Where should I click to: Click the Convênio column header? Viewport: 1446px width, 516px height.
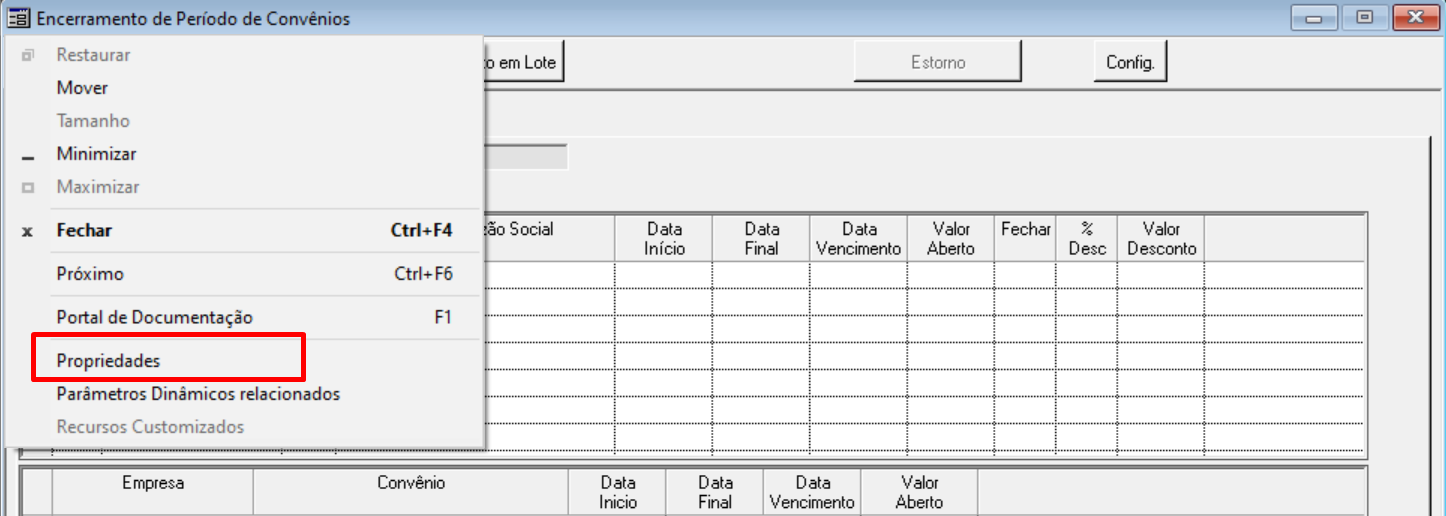[411, 492]
